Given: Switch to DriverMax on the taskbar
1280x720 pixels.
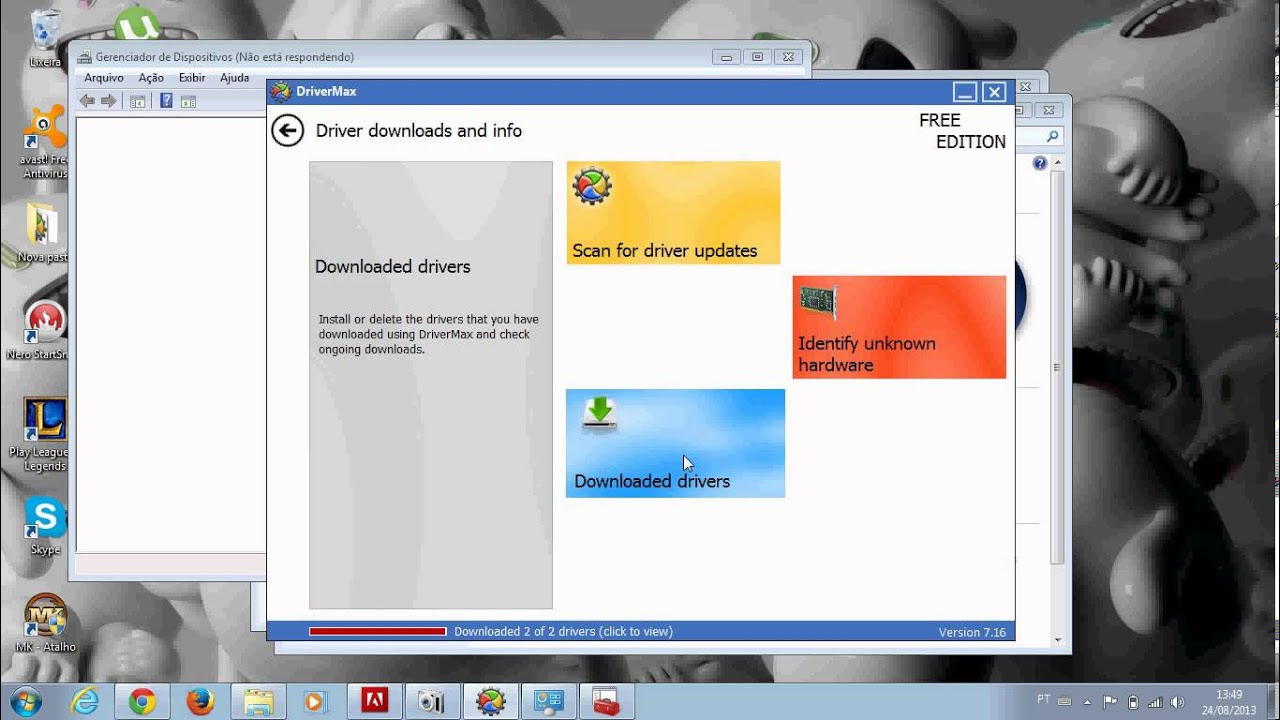Looking at the screenshot, I should pos(490,702).
